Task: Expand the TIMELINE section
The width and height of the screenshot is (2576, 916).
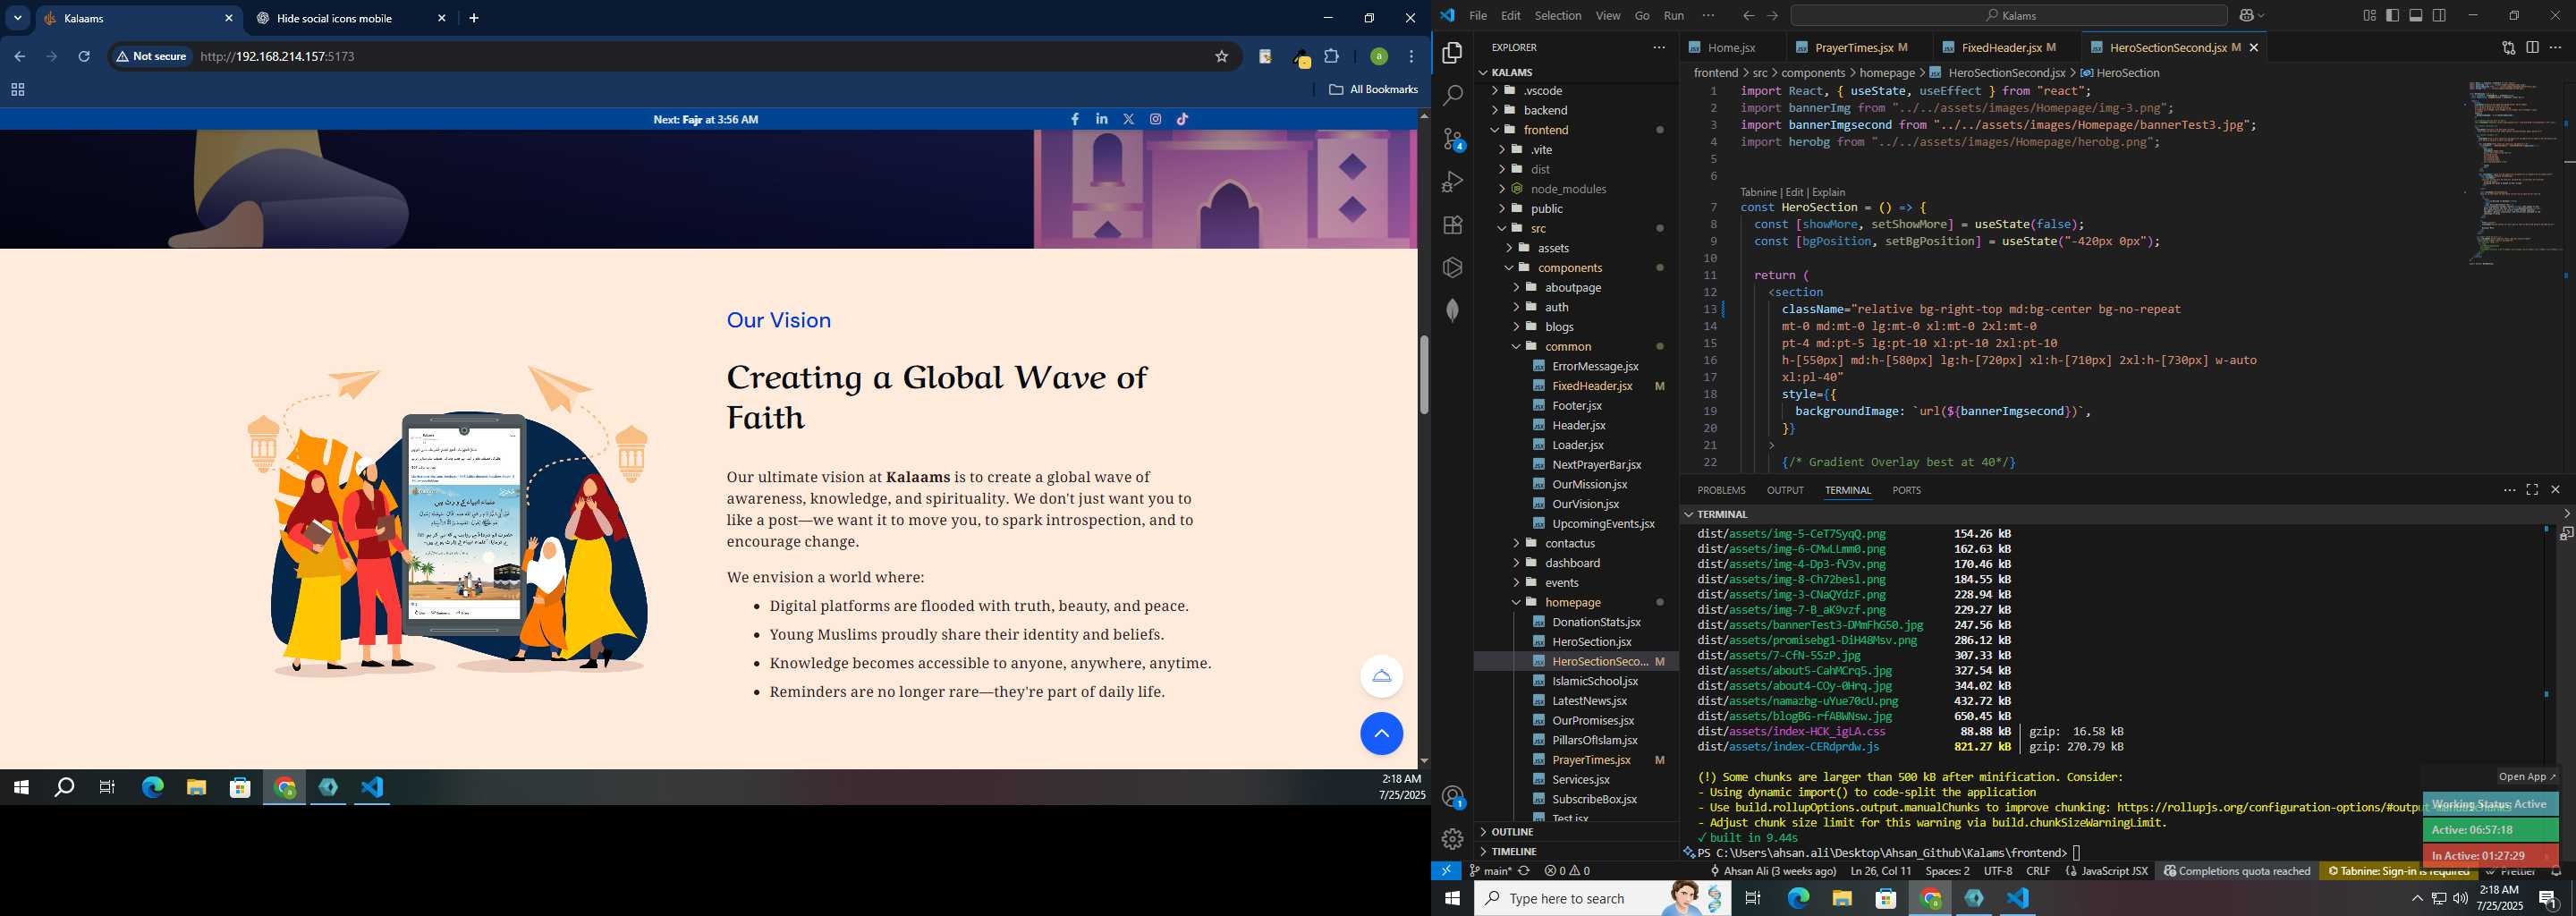Action: [x=1513, y=852]
